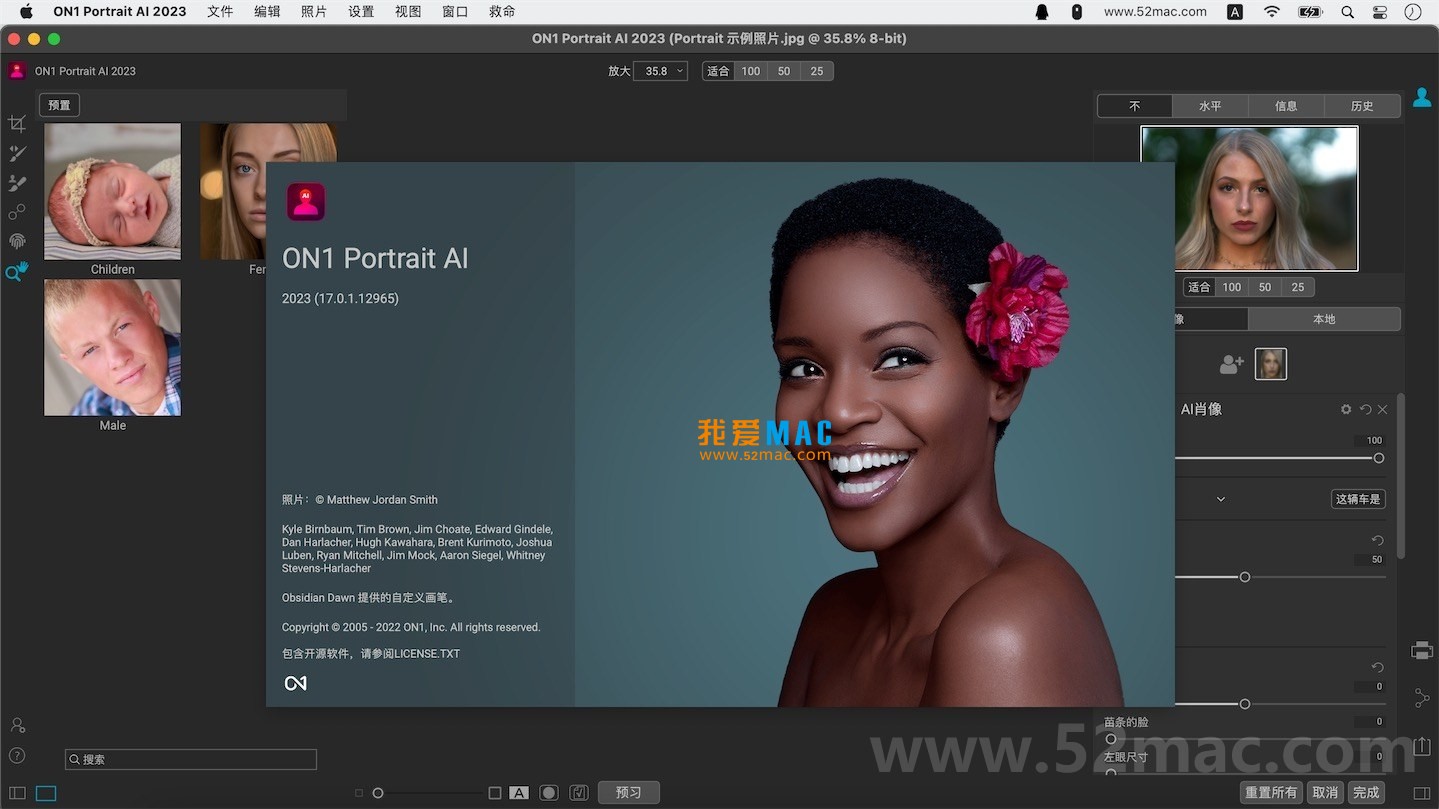
Task: Reset the AI肖像 panel with undo arrow
Action: pos(1365,409)
